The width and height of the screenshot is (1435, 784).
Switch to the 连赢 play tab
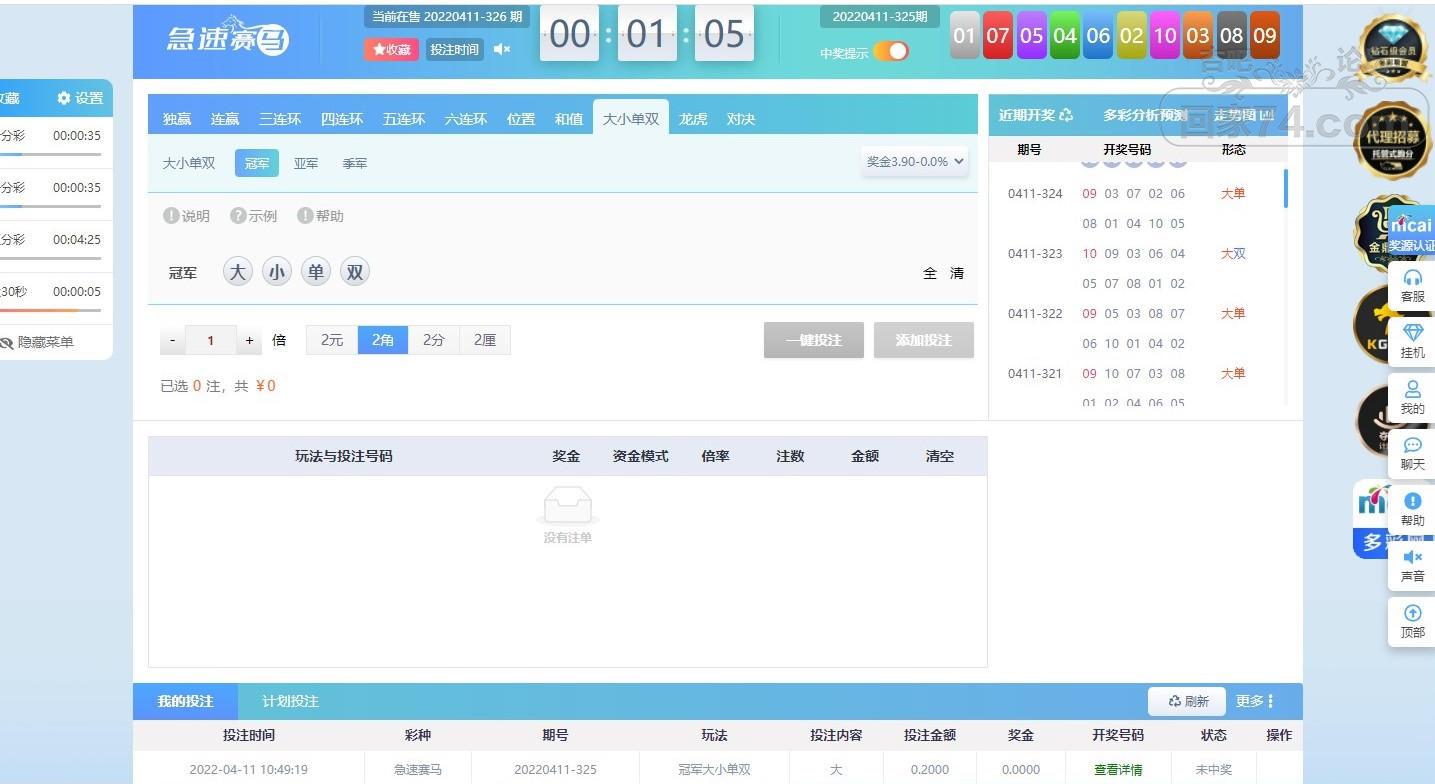click(x=225, y=119)
